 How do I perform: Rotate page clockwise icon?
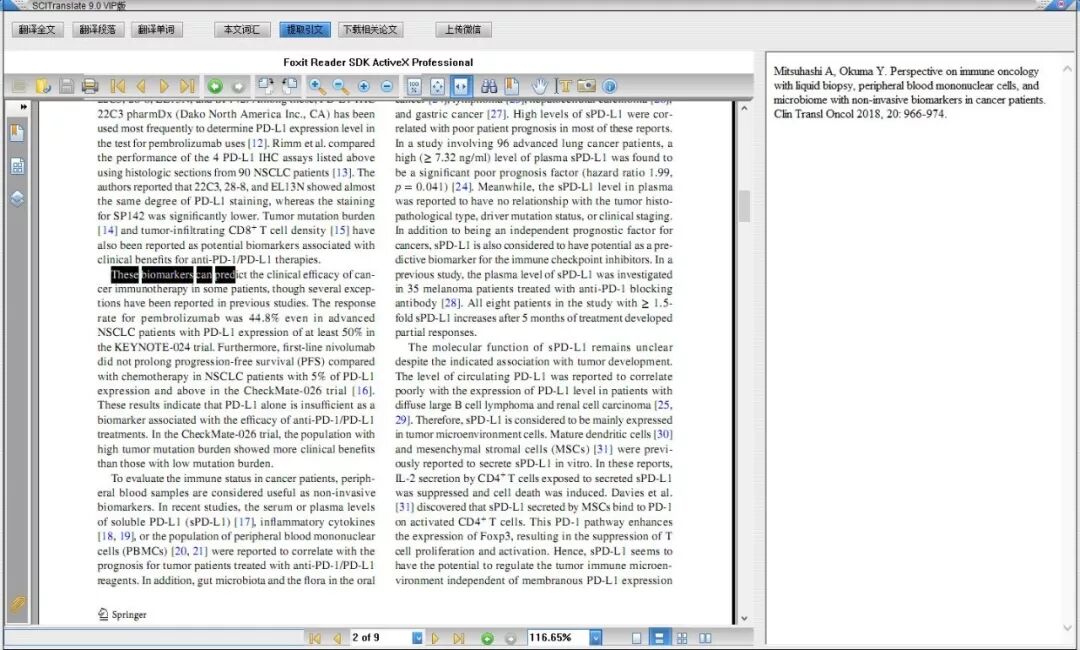(266, 86)
